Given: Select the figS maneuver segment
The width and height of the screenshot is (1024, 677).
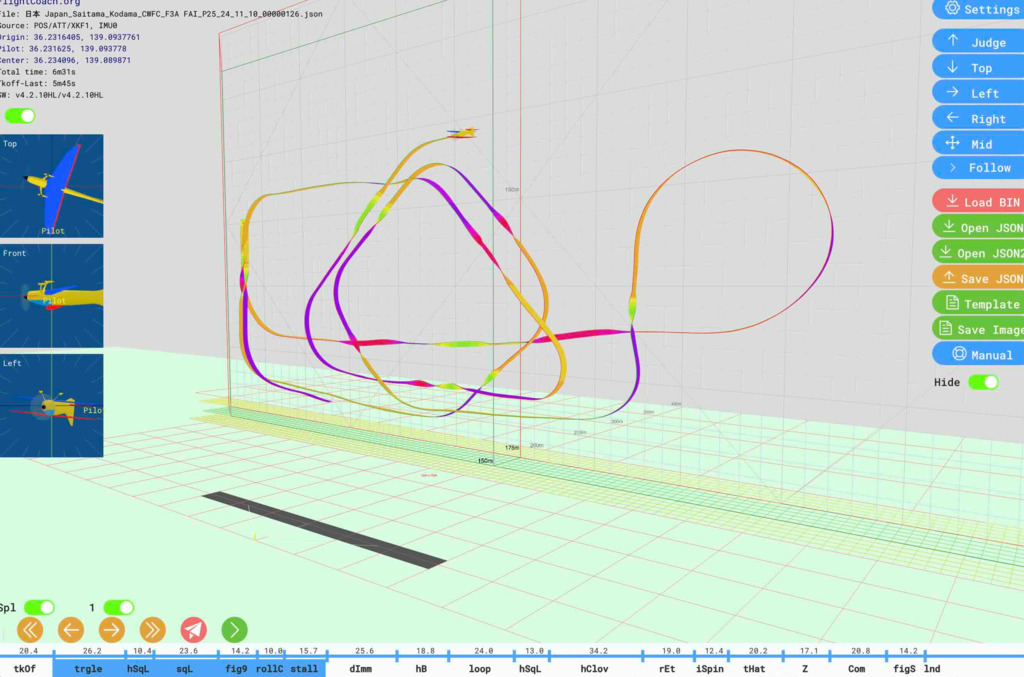Looking at the screenshot, I should (x=904, y=668).
